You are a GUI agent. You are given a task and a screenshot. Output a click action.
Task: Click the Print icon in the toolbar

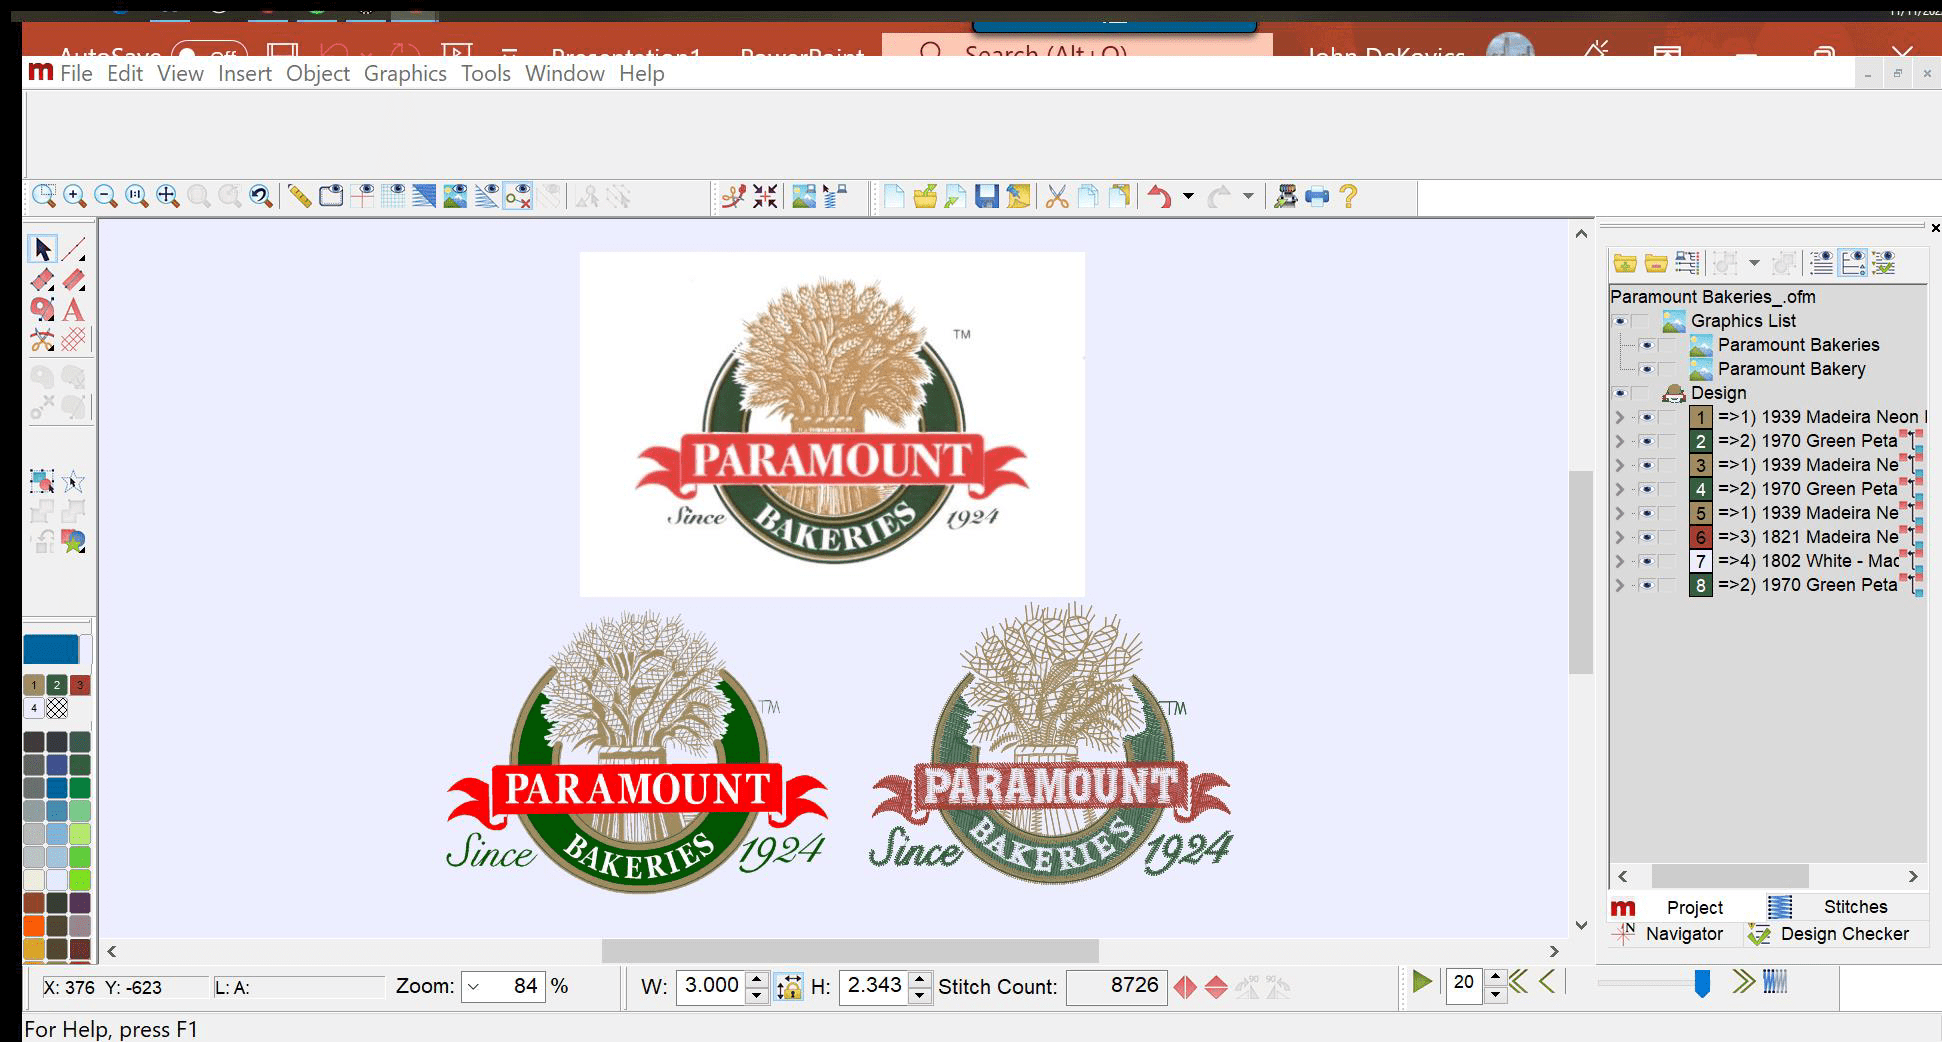coord(1315,197)
